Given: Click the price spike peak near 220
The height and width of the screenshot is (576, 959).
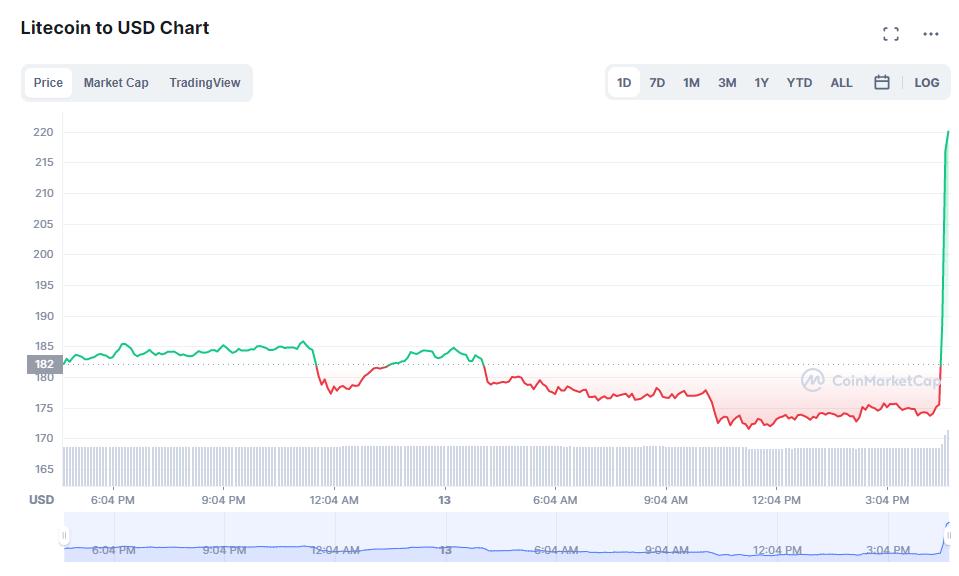Looking at the screenshot, I should 948,132.
